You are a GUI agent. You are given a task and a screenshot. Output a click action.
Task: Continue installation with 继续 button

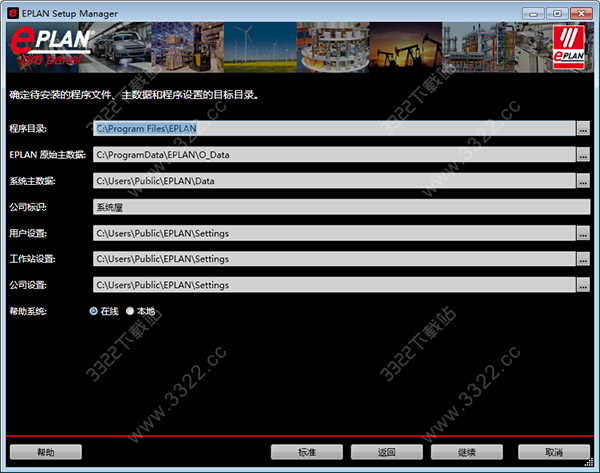(467, 452)
